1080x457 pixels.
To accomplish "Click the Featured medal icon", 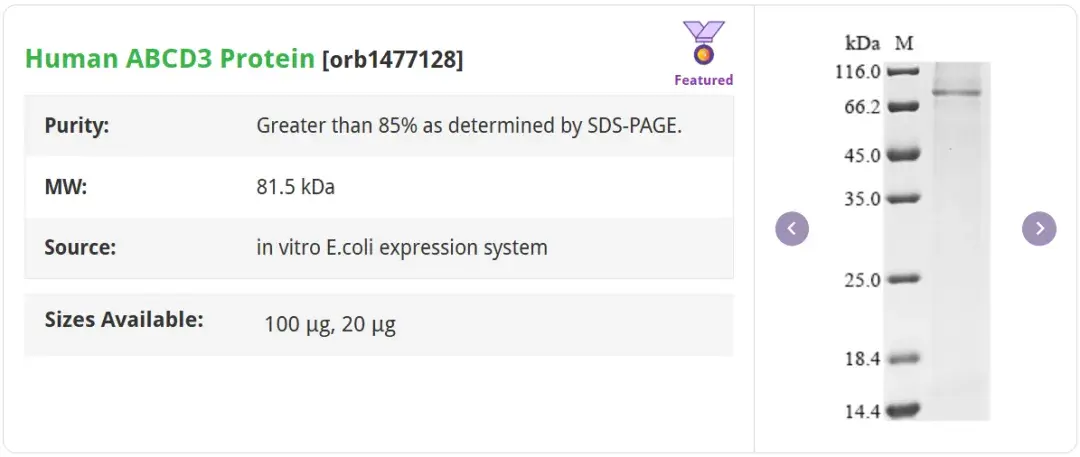I will (x=704, y=44).
